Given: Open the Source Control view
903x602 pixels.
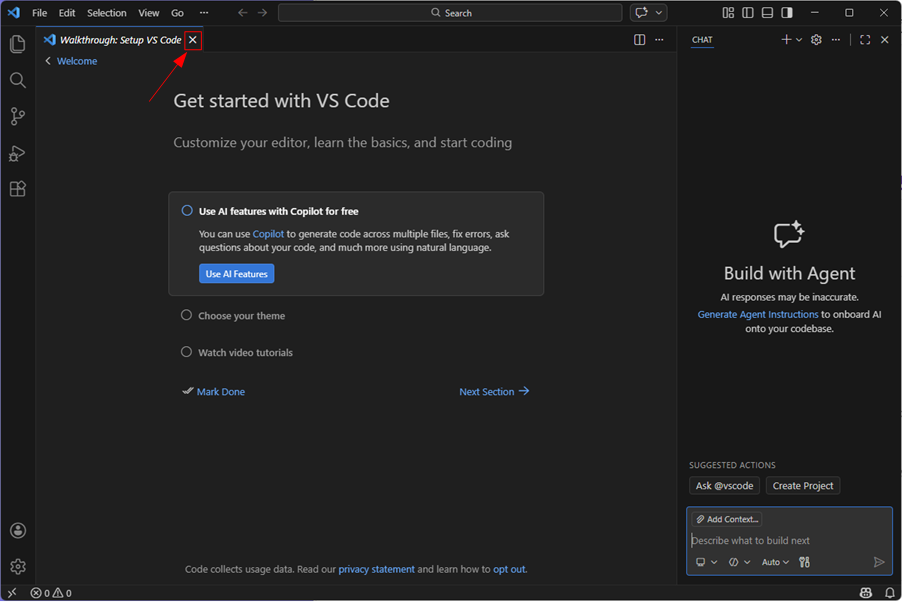Looking at the screenshot, I should click(17, 117).
